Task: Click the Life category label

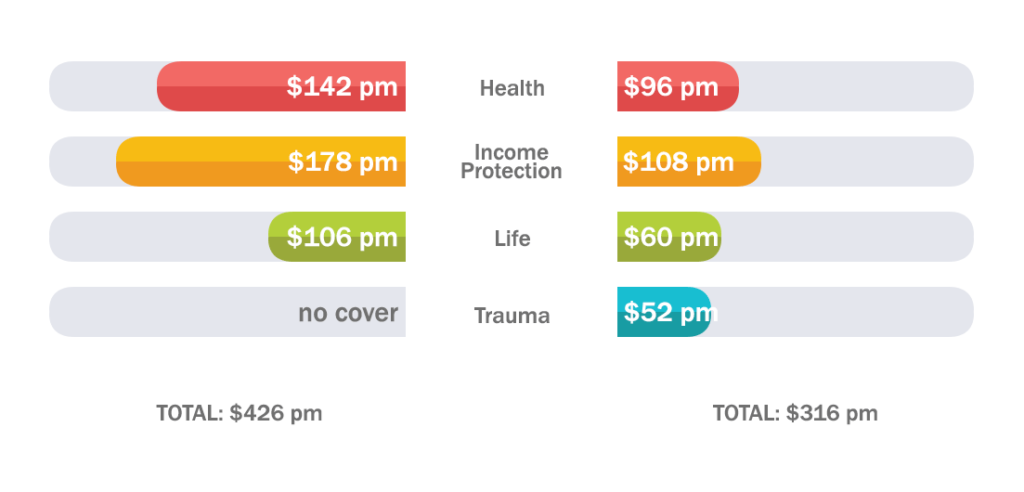Action: [512, 239]
